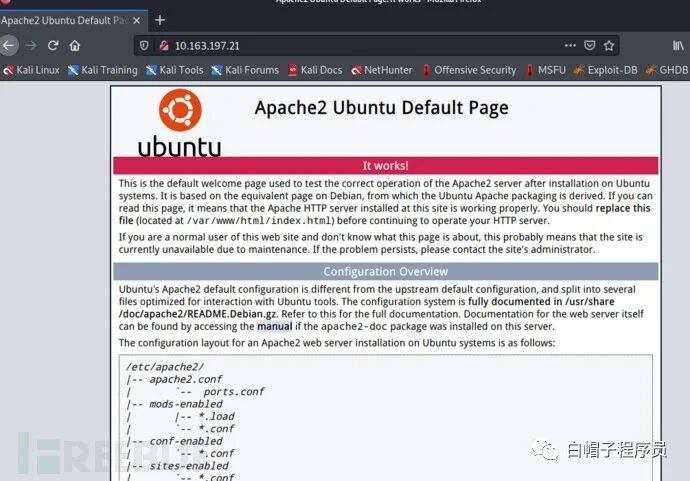Open the Library sidebar icon
The height and width of the screenshot is (481, 690).
pos(678,45)
